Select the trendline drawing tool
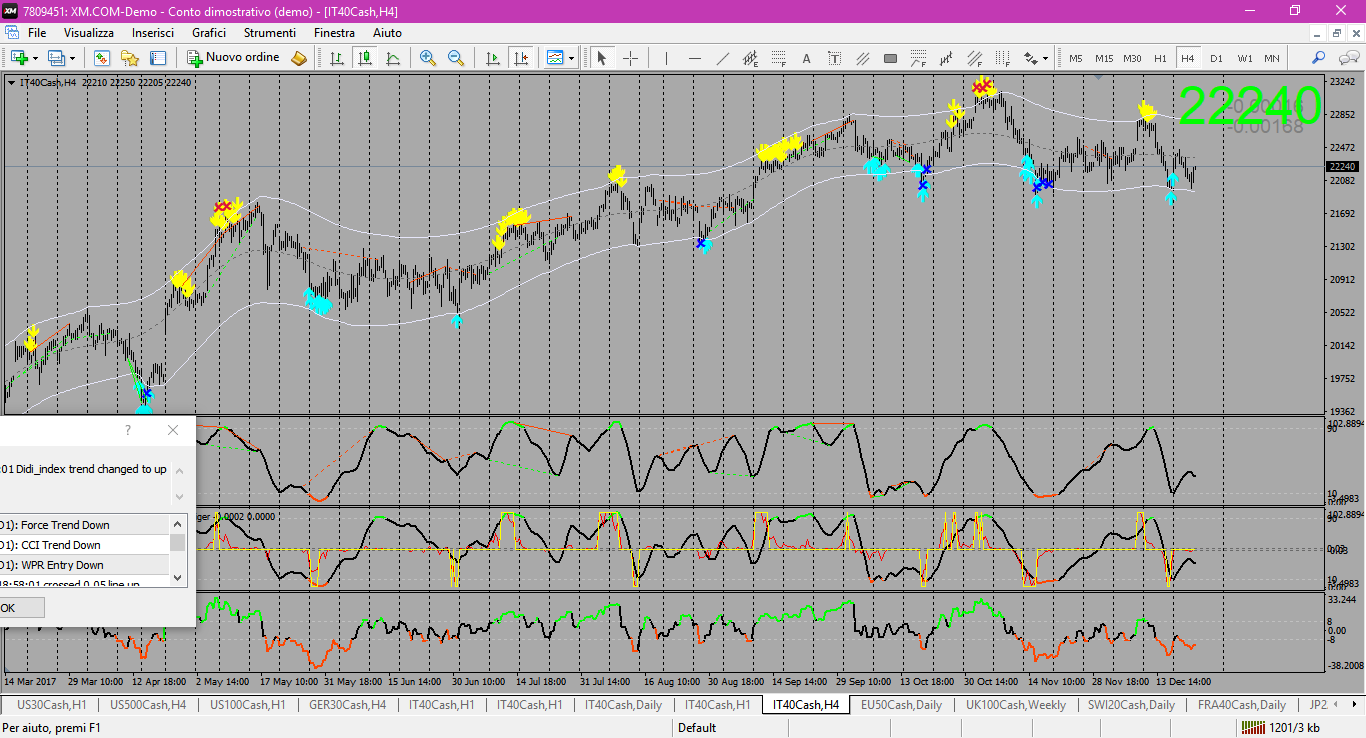The width and height of the screenshot is (1366, 738). 722,58
